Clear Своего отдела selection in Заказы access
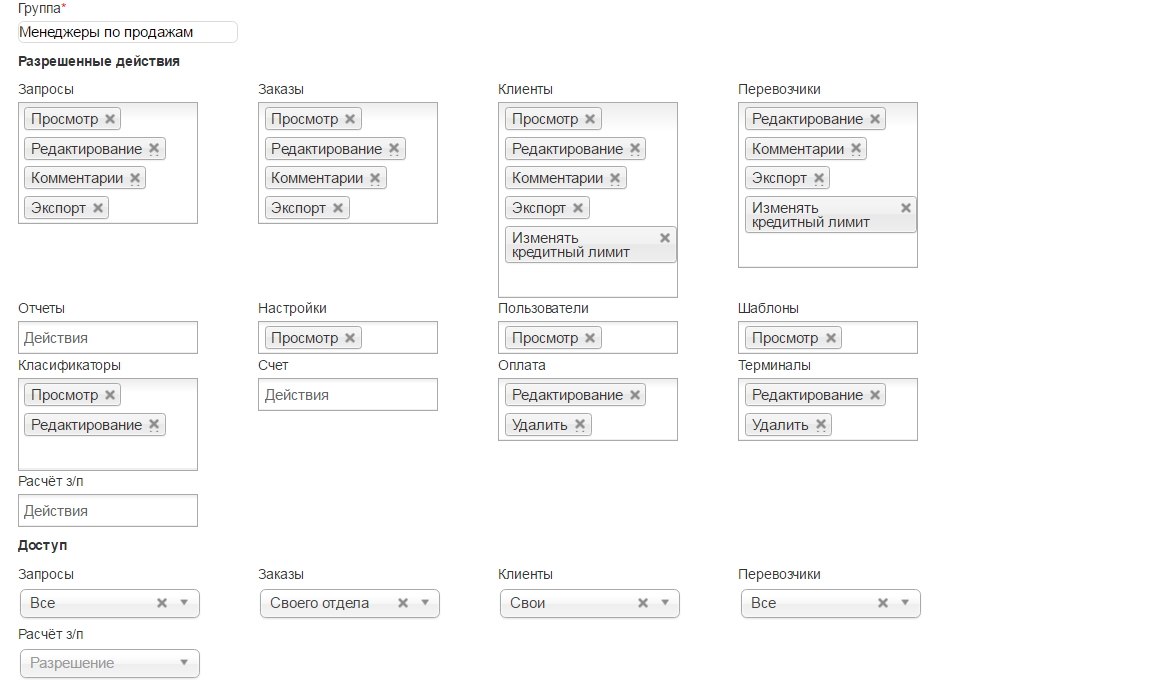This screenshot has width=1167, height=688. (403, 603)
